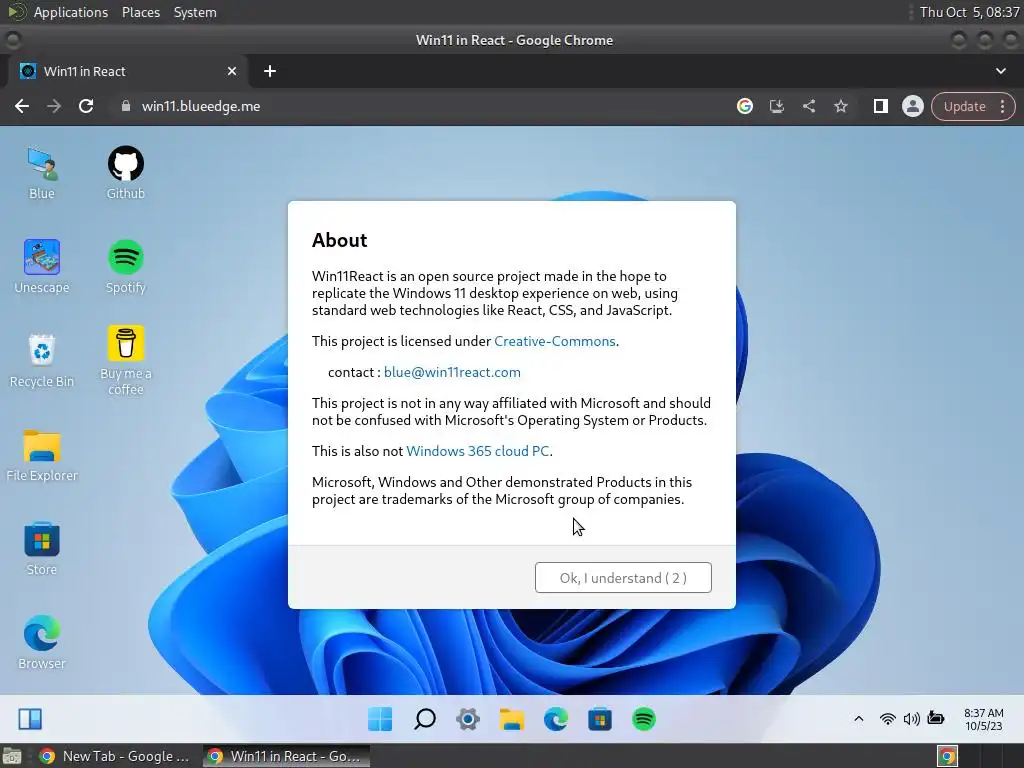Click the Wi-Fi tray icon

(x=887, y=719)
